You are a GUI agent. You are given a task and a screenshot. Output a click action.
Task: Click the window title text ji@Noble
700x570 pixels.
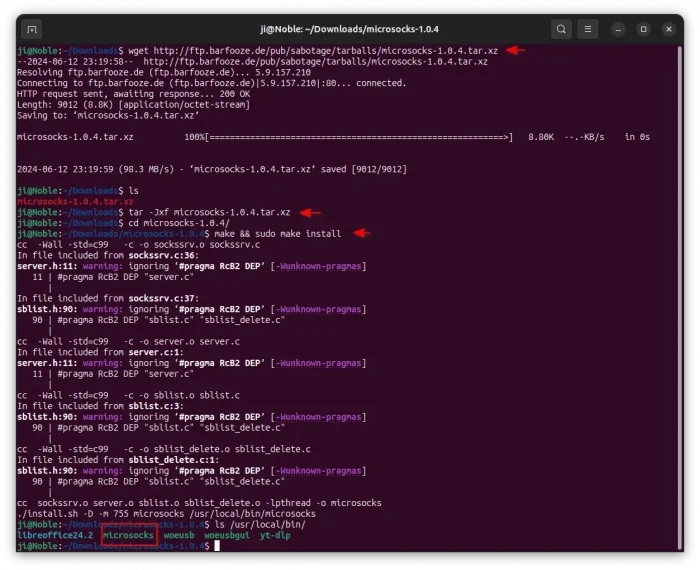tap(348, 29)
